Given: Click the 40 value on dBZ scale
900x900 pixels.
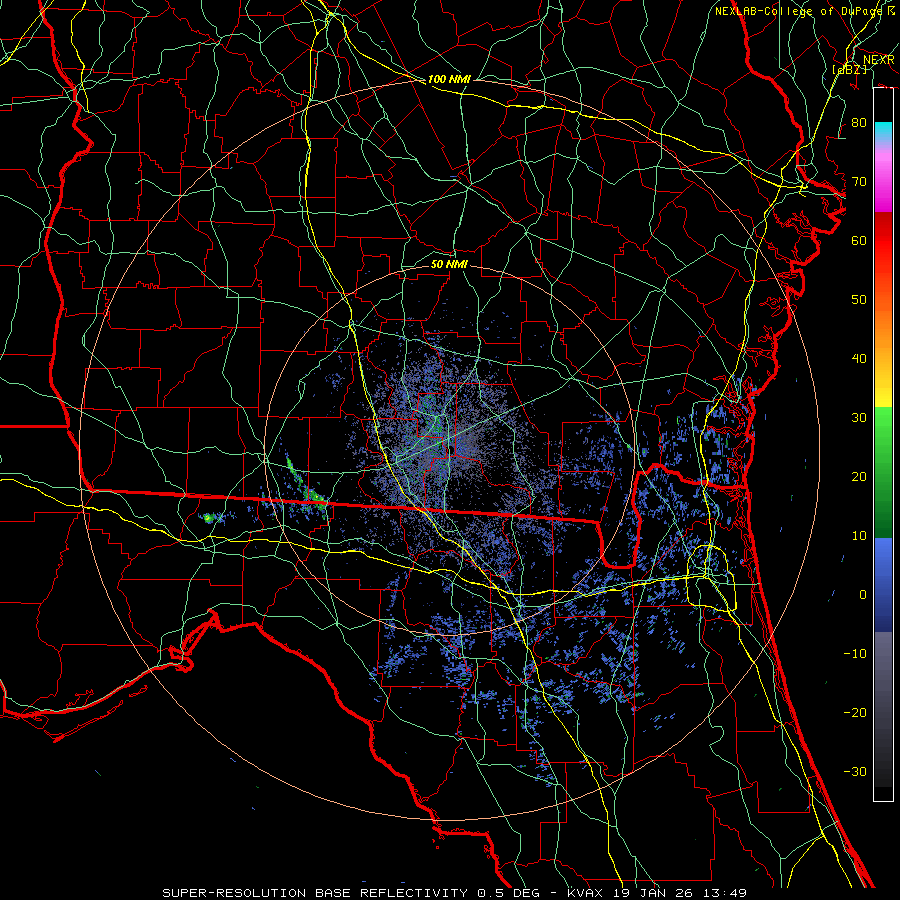Looking at the screenshot, I should (859, 359).
